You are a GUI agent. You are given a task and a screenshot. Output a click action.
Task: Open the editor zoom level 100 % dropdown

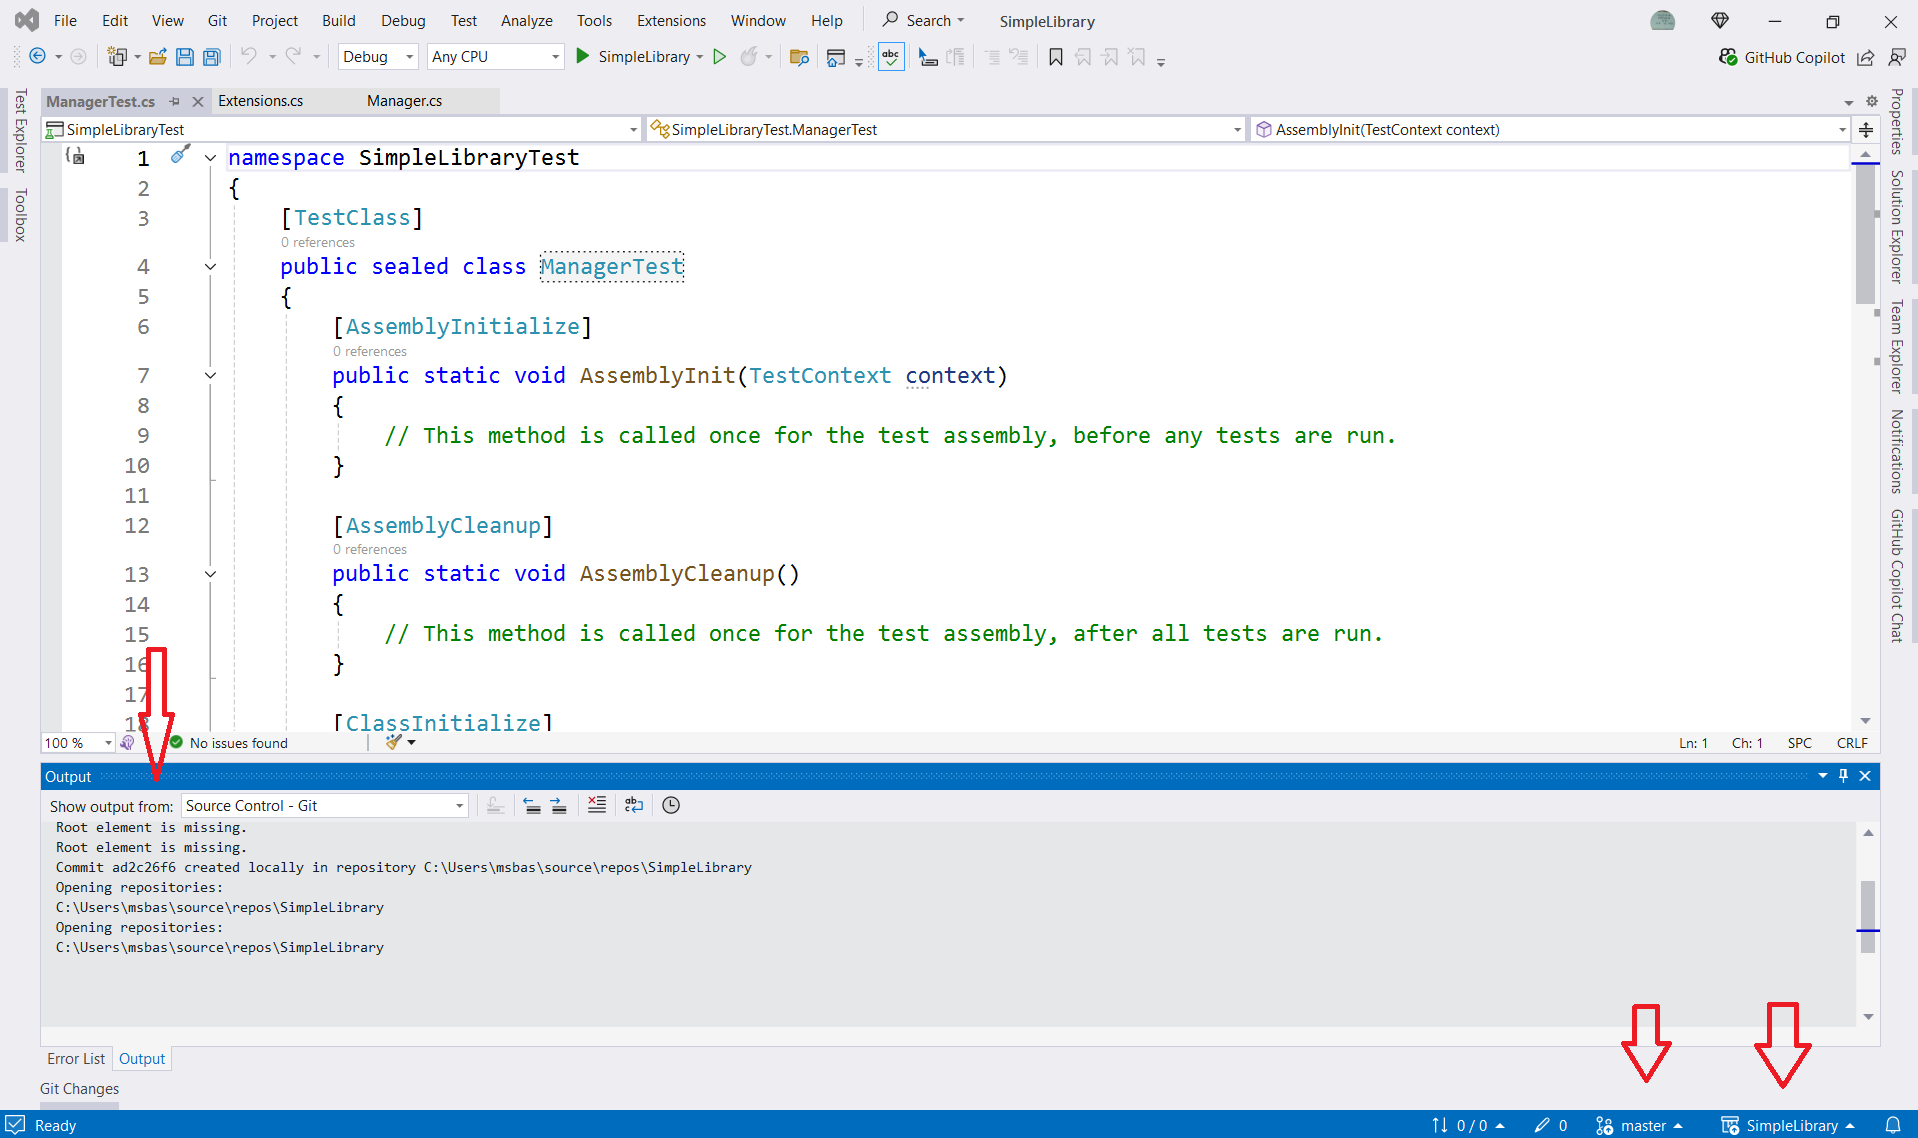pyautogui.click(x=78, y=743)
